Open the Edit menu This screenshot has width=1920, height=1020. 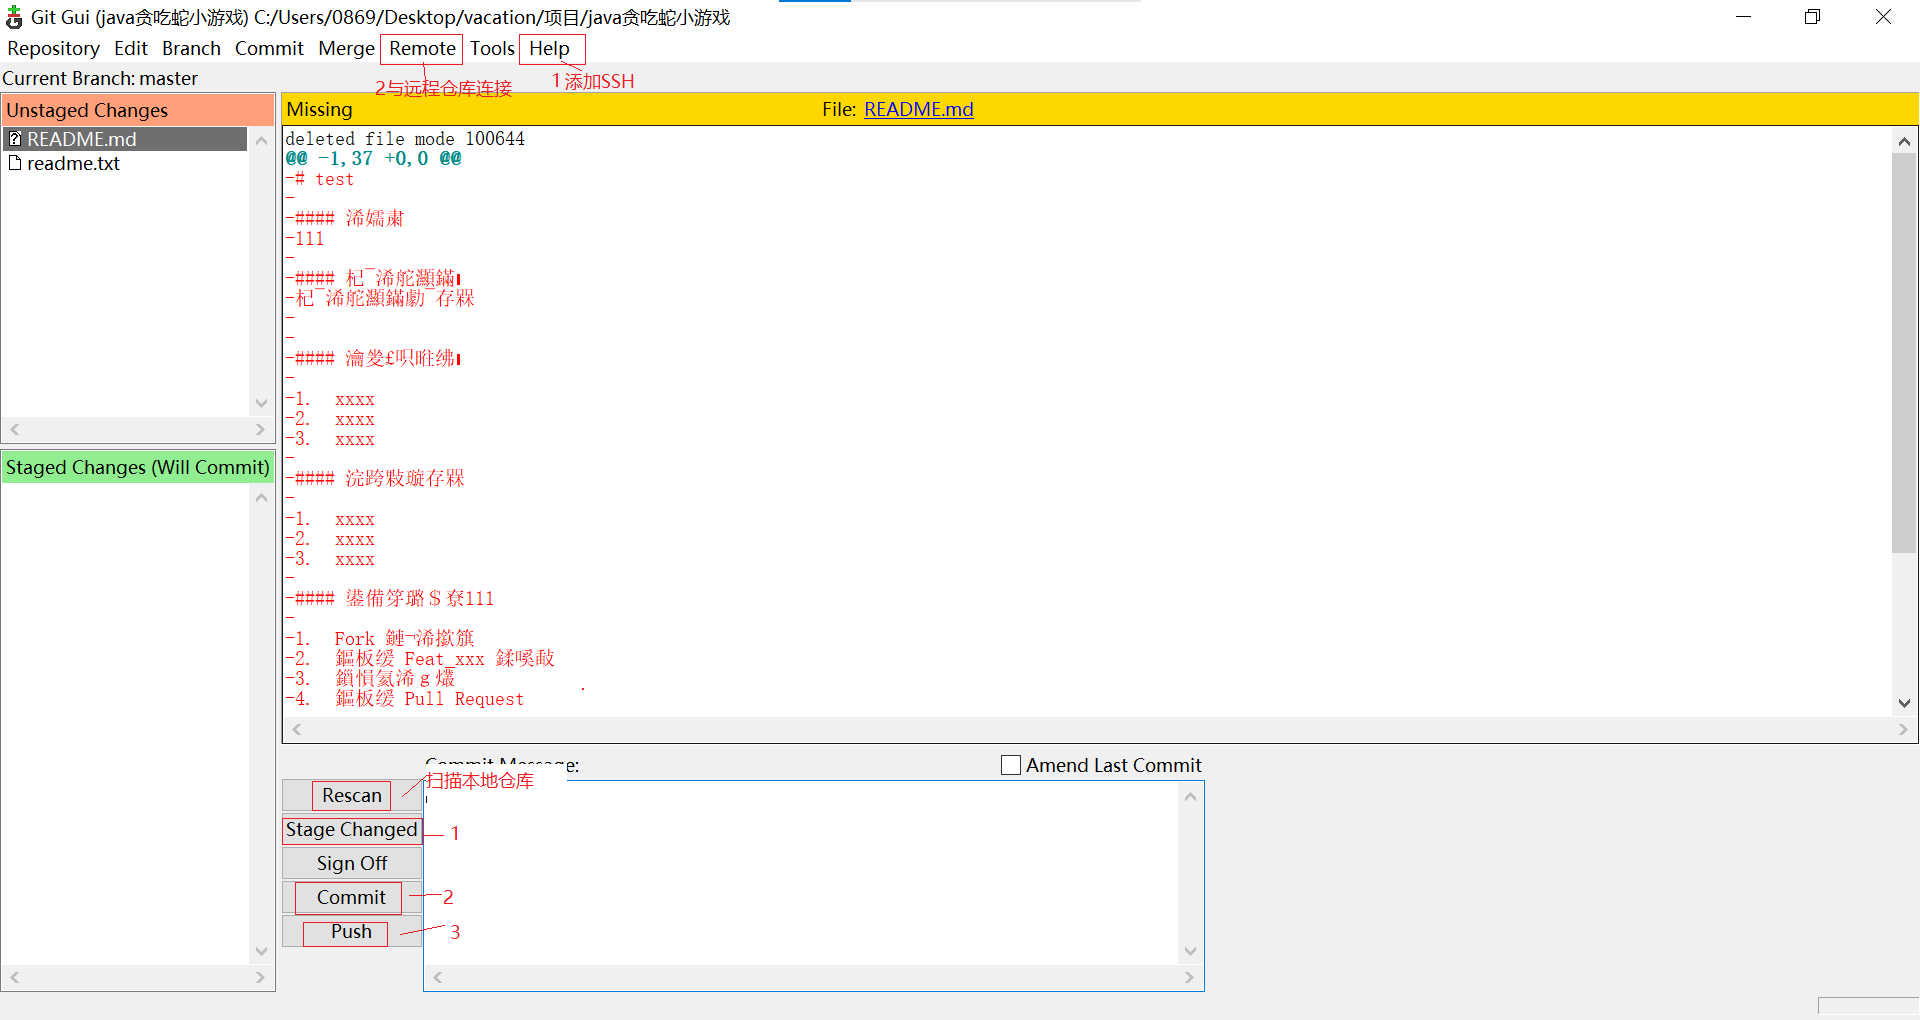(x=131, y=49)
